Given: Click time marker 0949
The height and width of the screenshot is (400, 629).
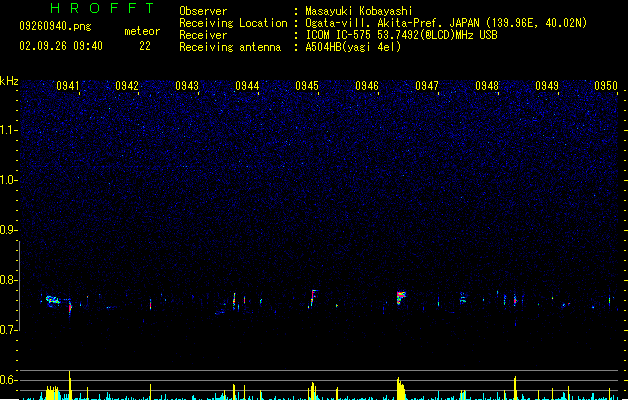Looking at the screenshot, I should click(547, 86).
